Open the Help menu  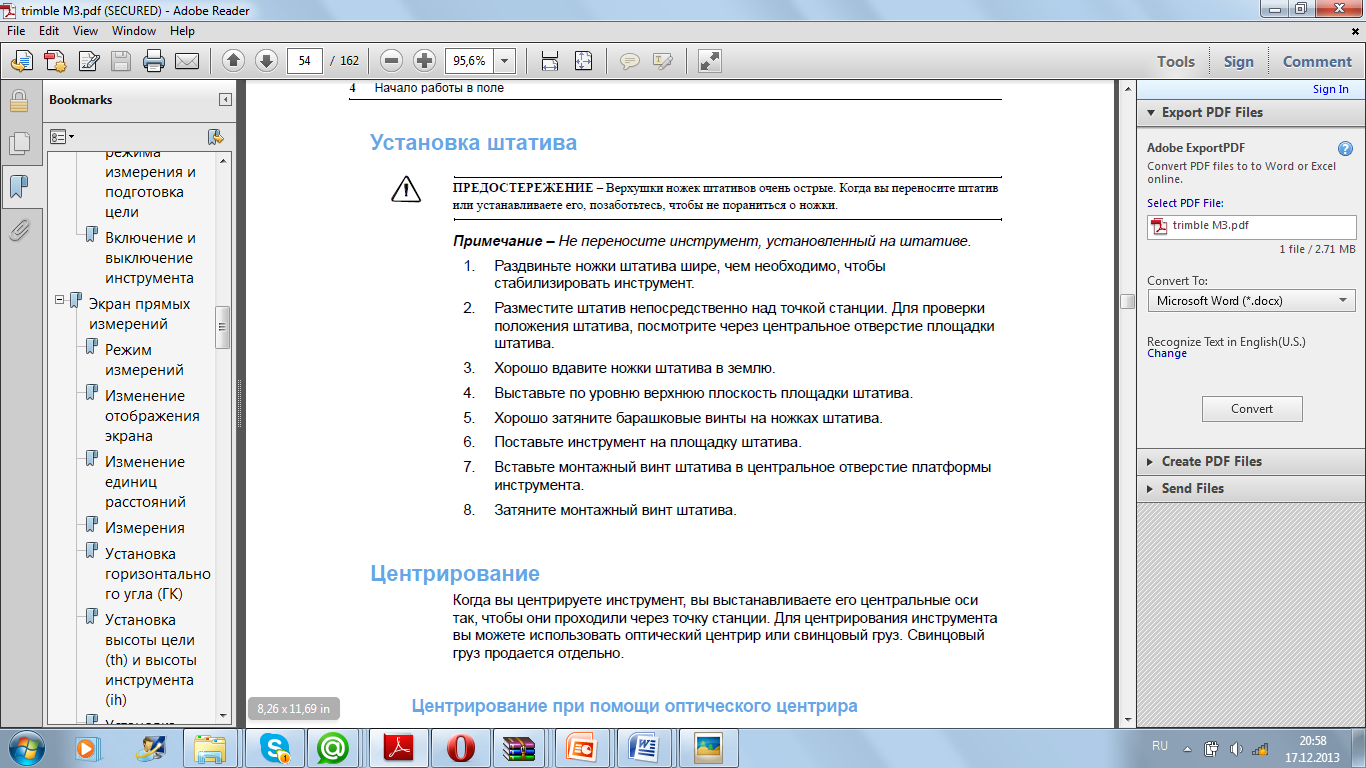click(182, 31)
